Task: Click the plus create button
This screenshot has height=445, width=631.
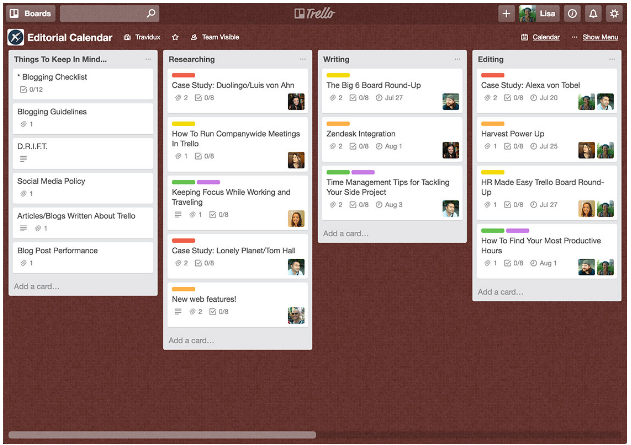Action: 506,14
